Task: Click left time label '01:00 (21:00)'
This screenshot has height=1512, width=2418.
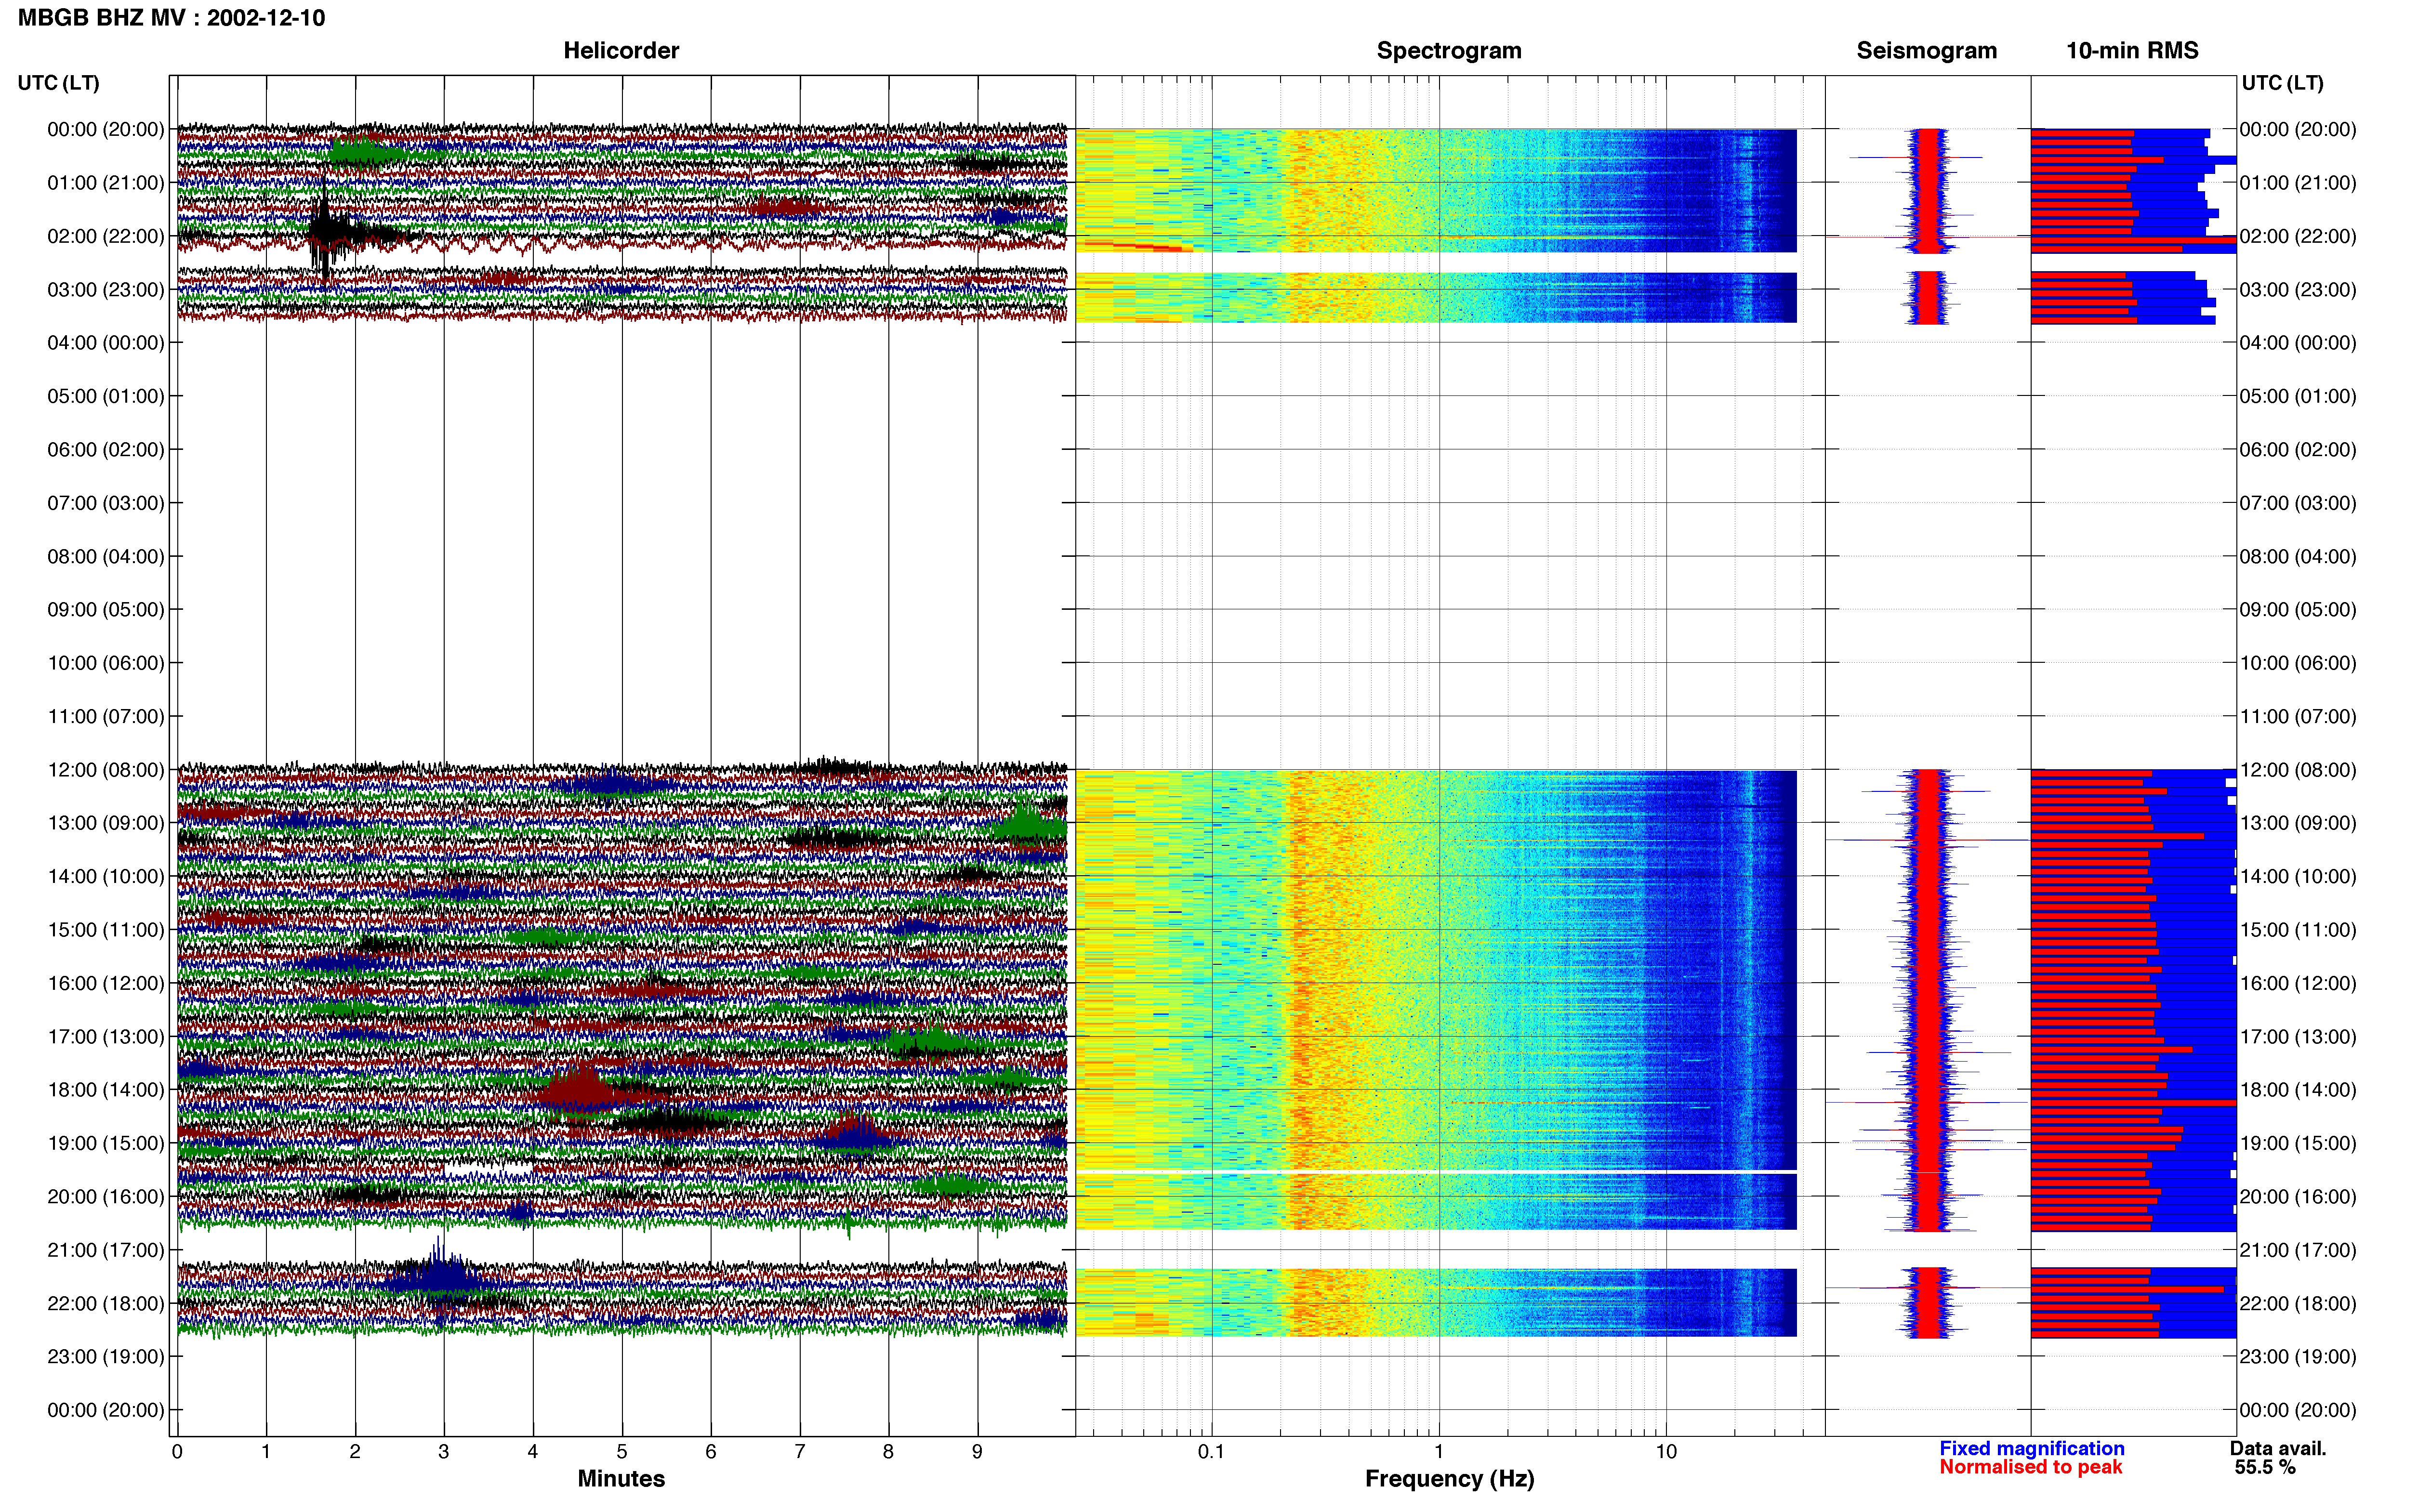Action: click(105, 182)
